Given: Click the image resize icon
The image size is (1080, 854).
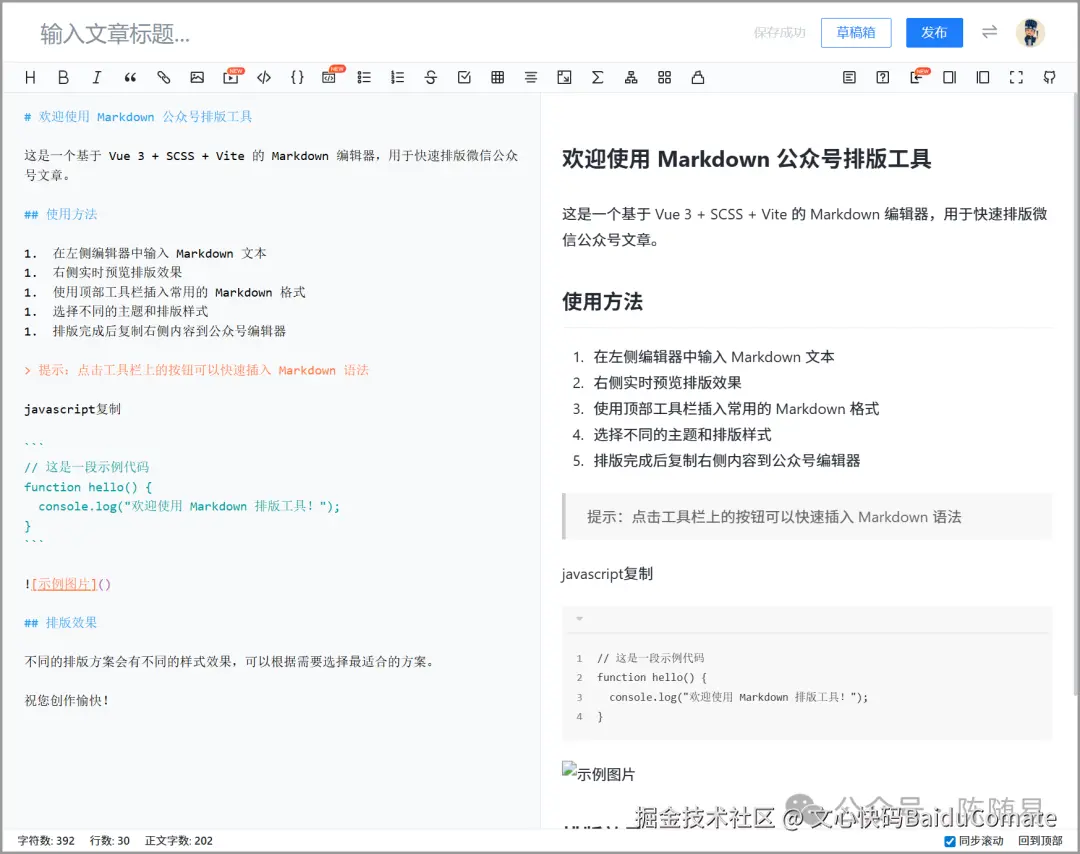Looking at the screenshot, I should click(565, 78).
